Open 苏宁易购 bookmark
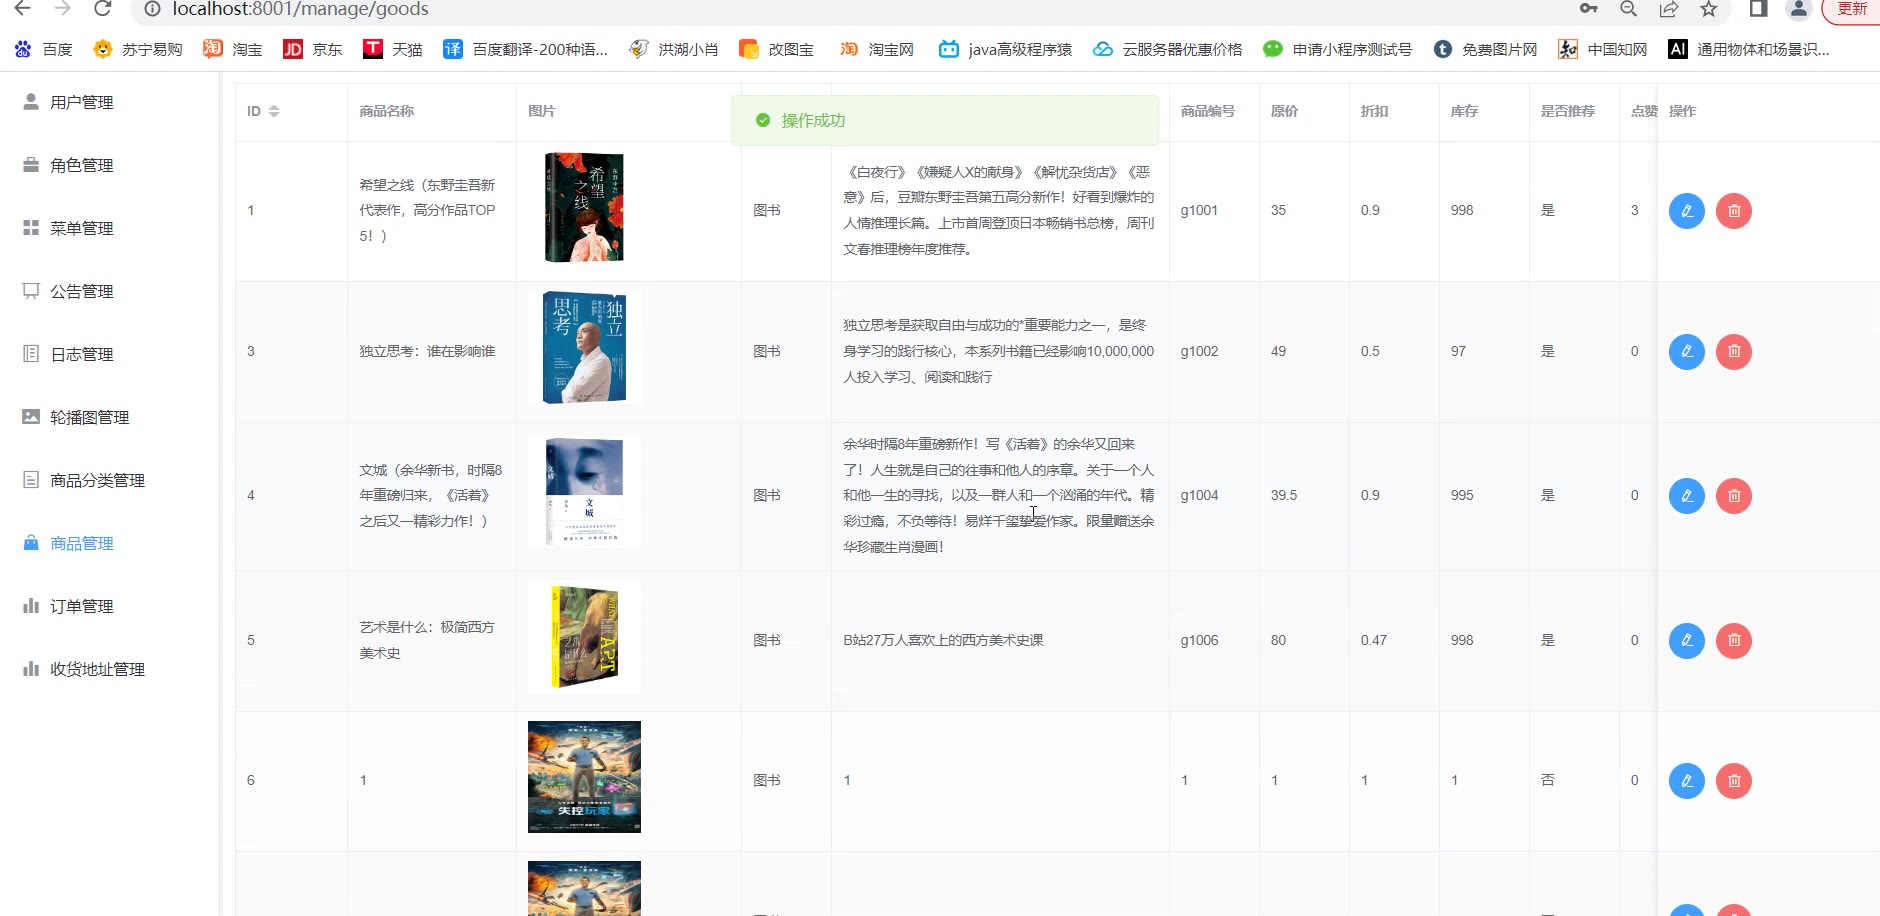Image resolution: width=1880 pixels, height=916 pixels. 138,49
